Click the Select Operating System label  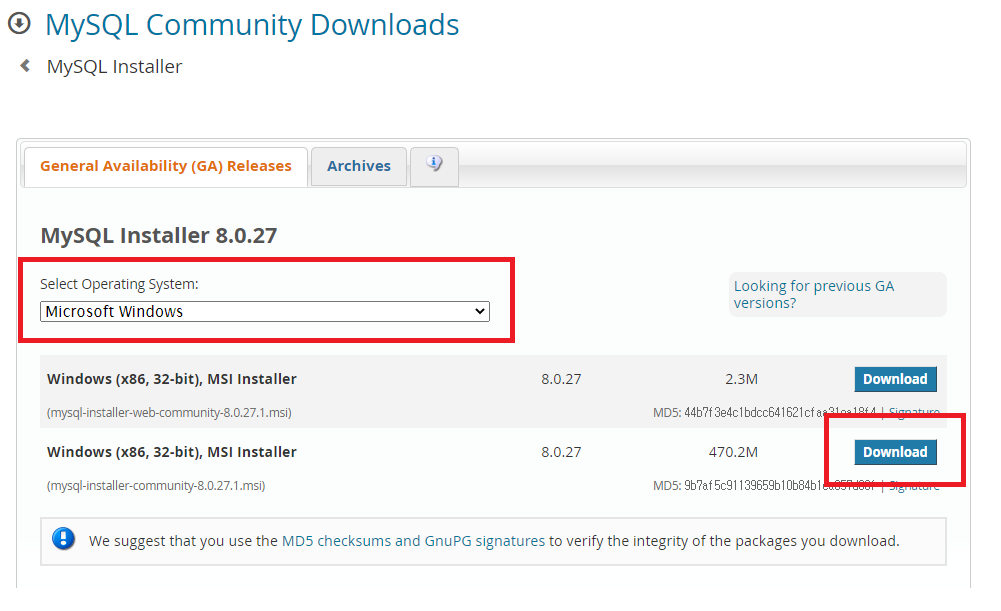[x=119, y=284]
